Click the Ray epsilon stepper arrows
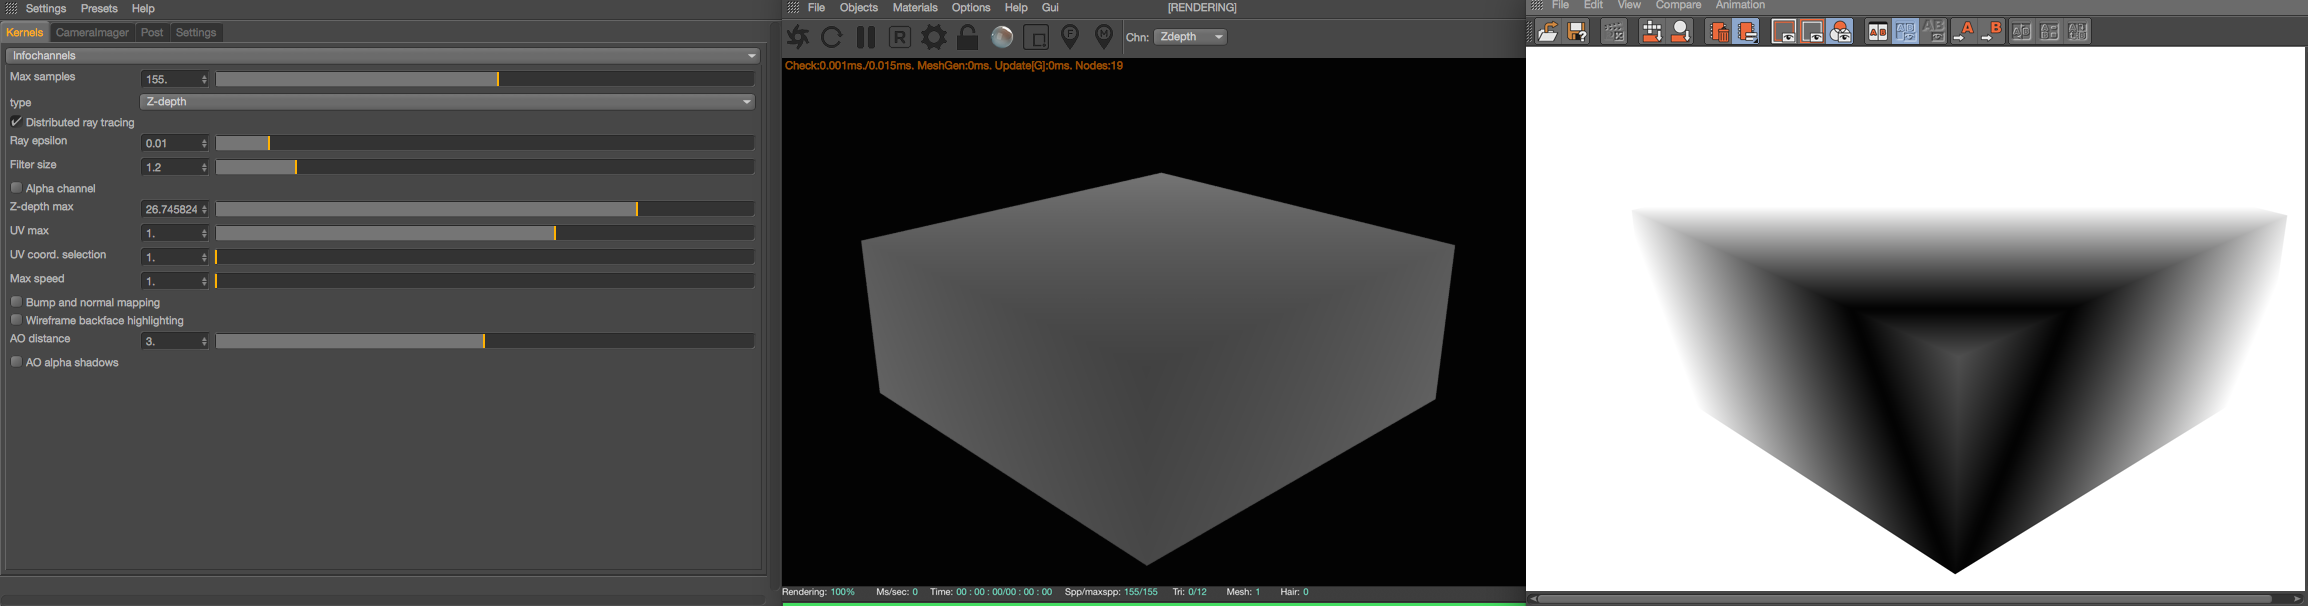 click(205, 143)
